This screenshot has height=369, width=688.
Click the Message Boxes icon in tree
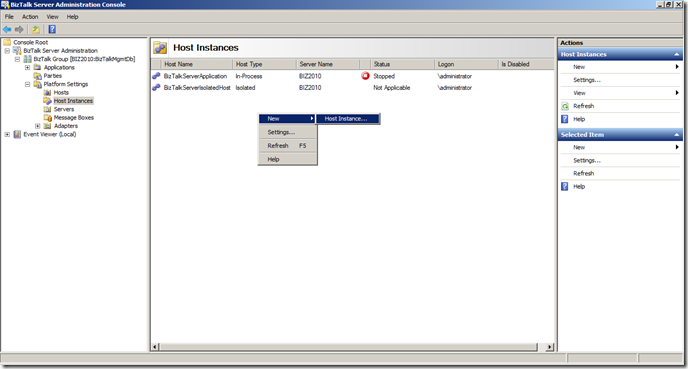point(47,117)
